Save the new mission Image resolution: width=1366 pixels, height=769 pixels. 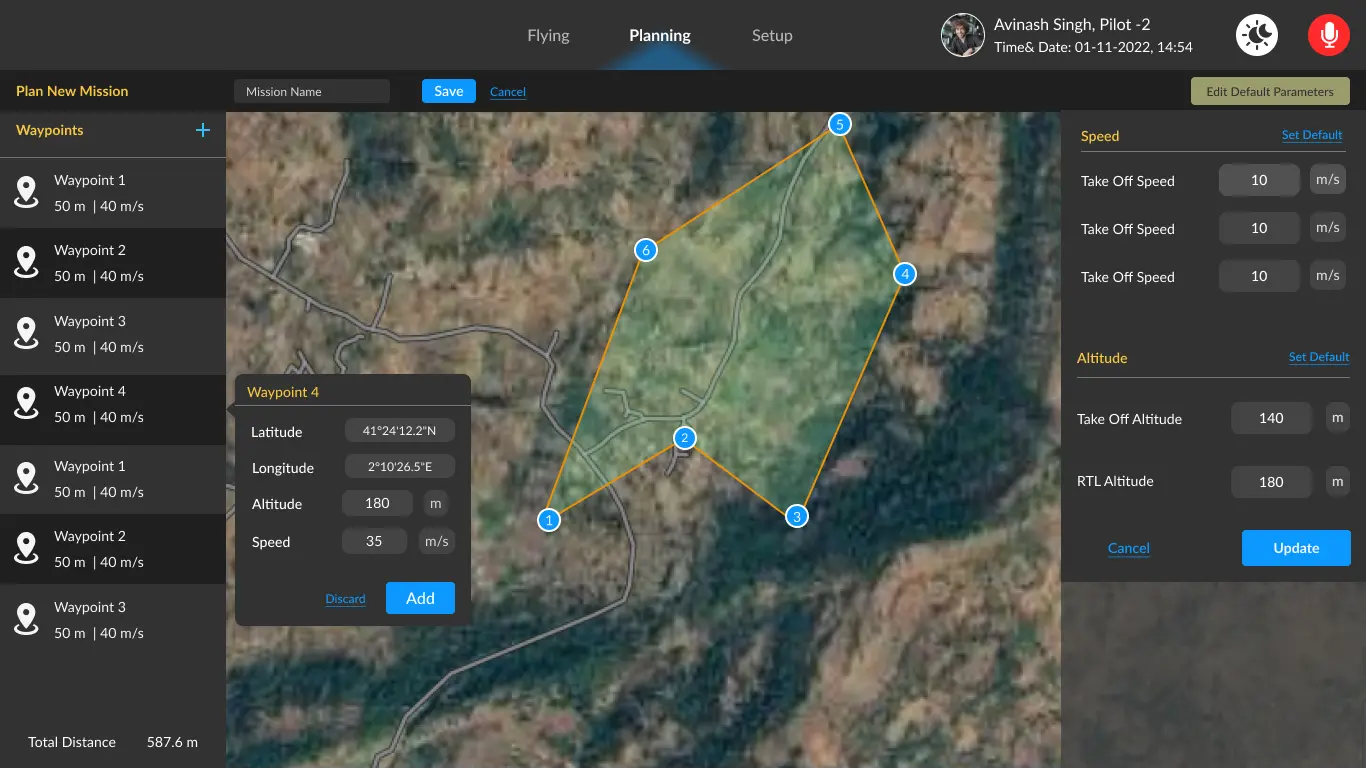pyautogui.click(x=449, y=91)
